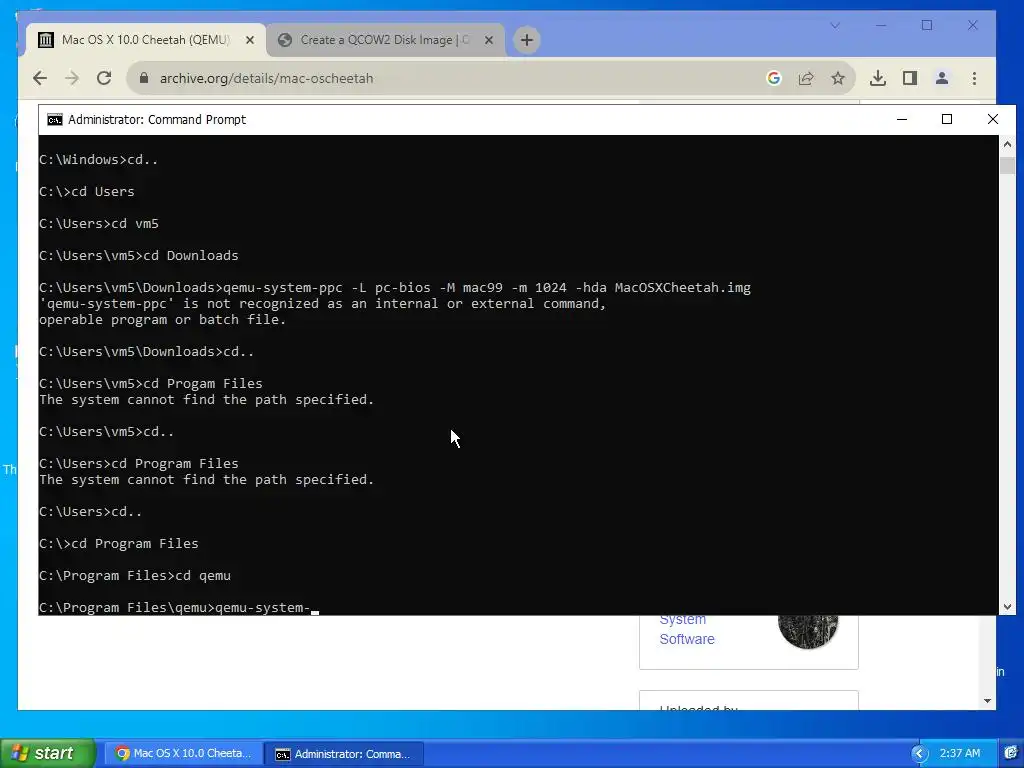Screen dimensions: 1024x768
Task: Click the 'C:\Users\vm5>cd Downloads' line
Action: point(138,255)
